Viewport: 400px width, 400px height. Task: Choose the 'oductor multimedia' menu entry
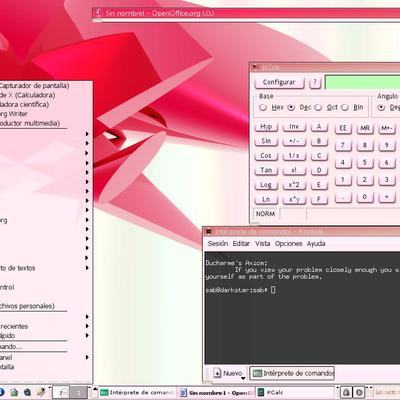point(30,123)
